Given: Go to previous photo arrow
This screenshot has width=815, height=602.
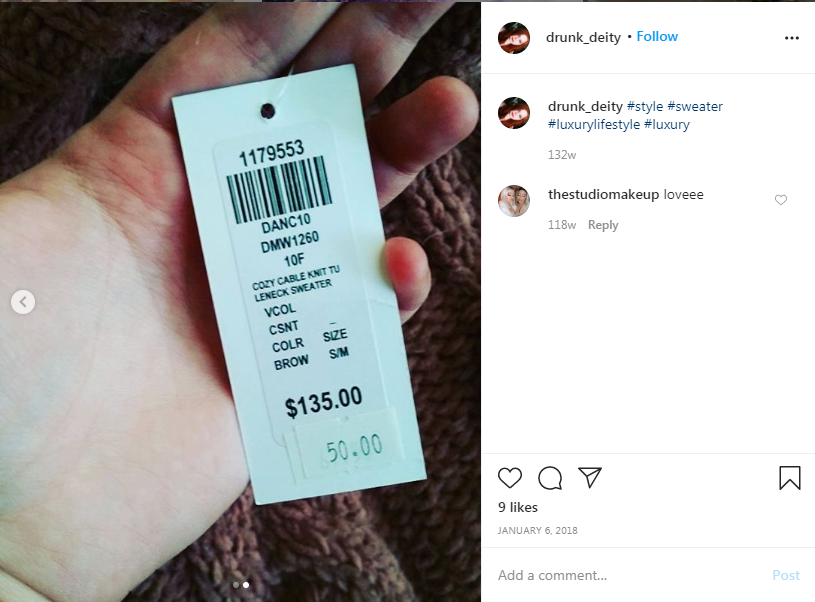Looking at the screenshot, I should [23, 302].
